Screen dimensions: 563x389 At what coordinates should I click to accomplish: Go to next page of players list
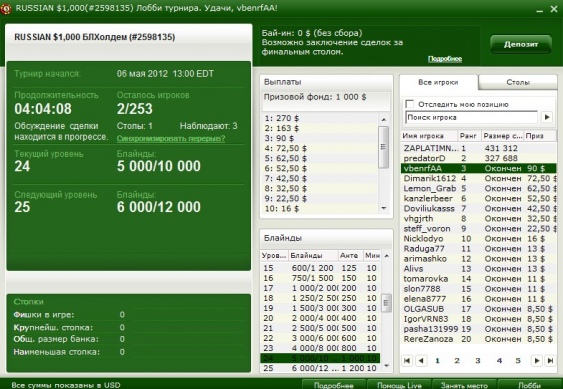tap(536, 361)
